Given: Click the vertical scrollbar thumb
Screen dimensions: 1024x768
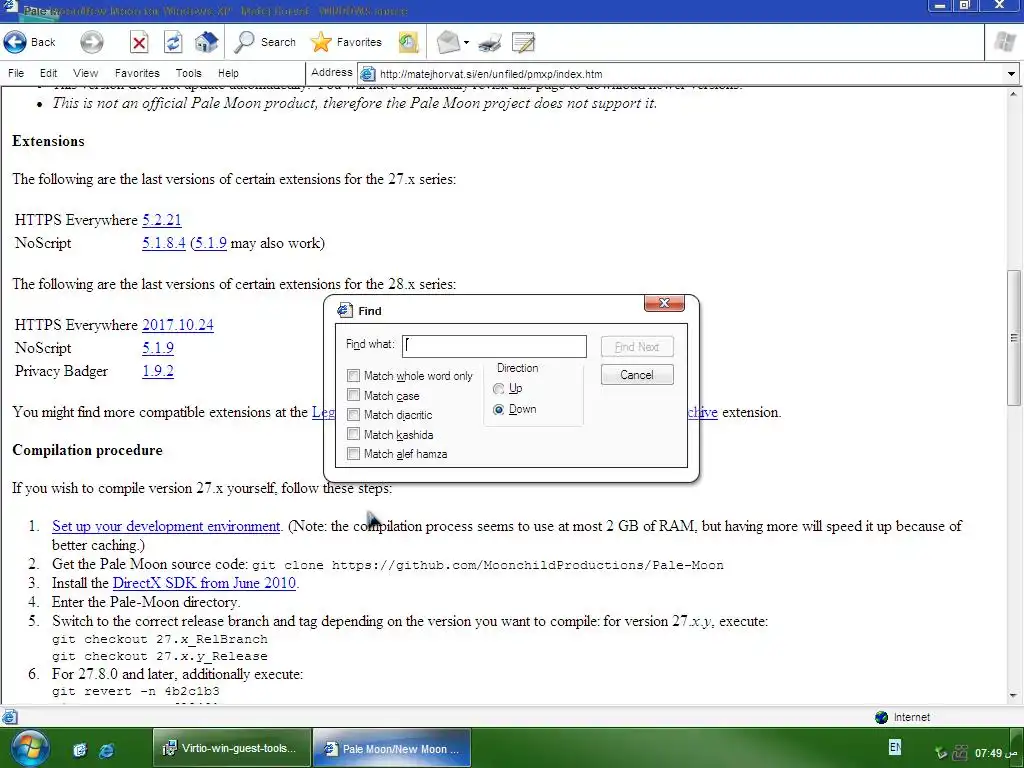Looking at the screenshot, I should pyautogui.click(x=1014, y=338).
